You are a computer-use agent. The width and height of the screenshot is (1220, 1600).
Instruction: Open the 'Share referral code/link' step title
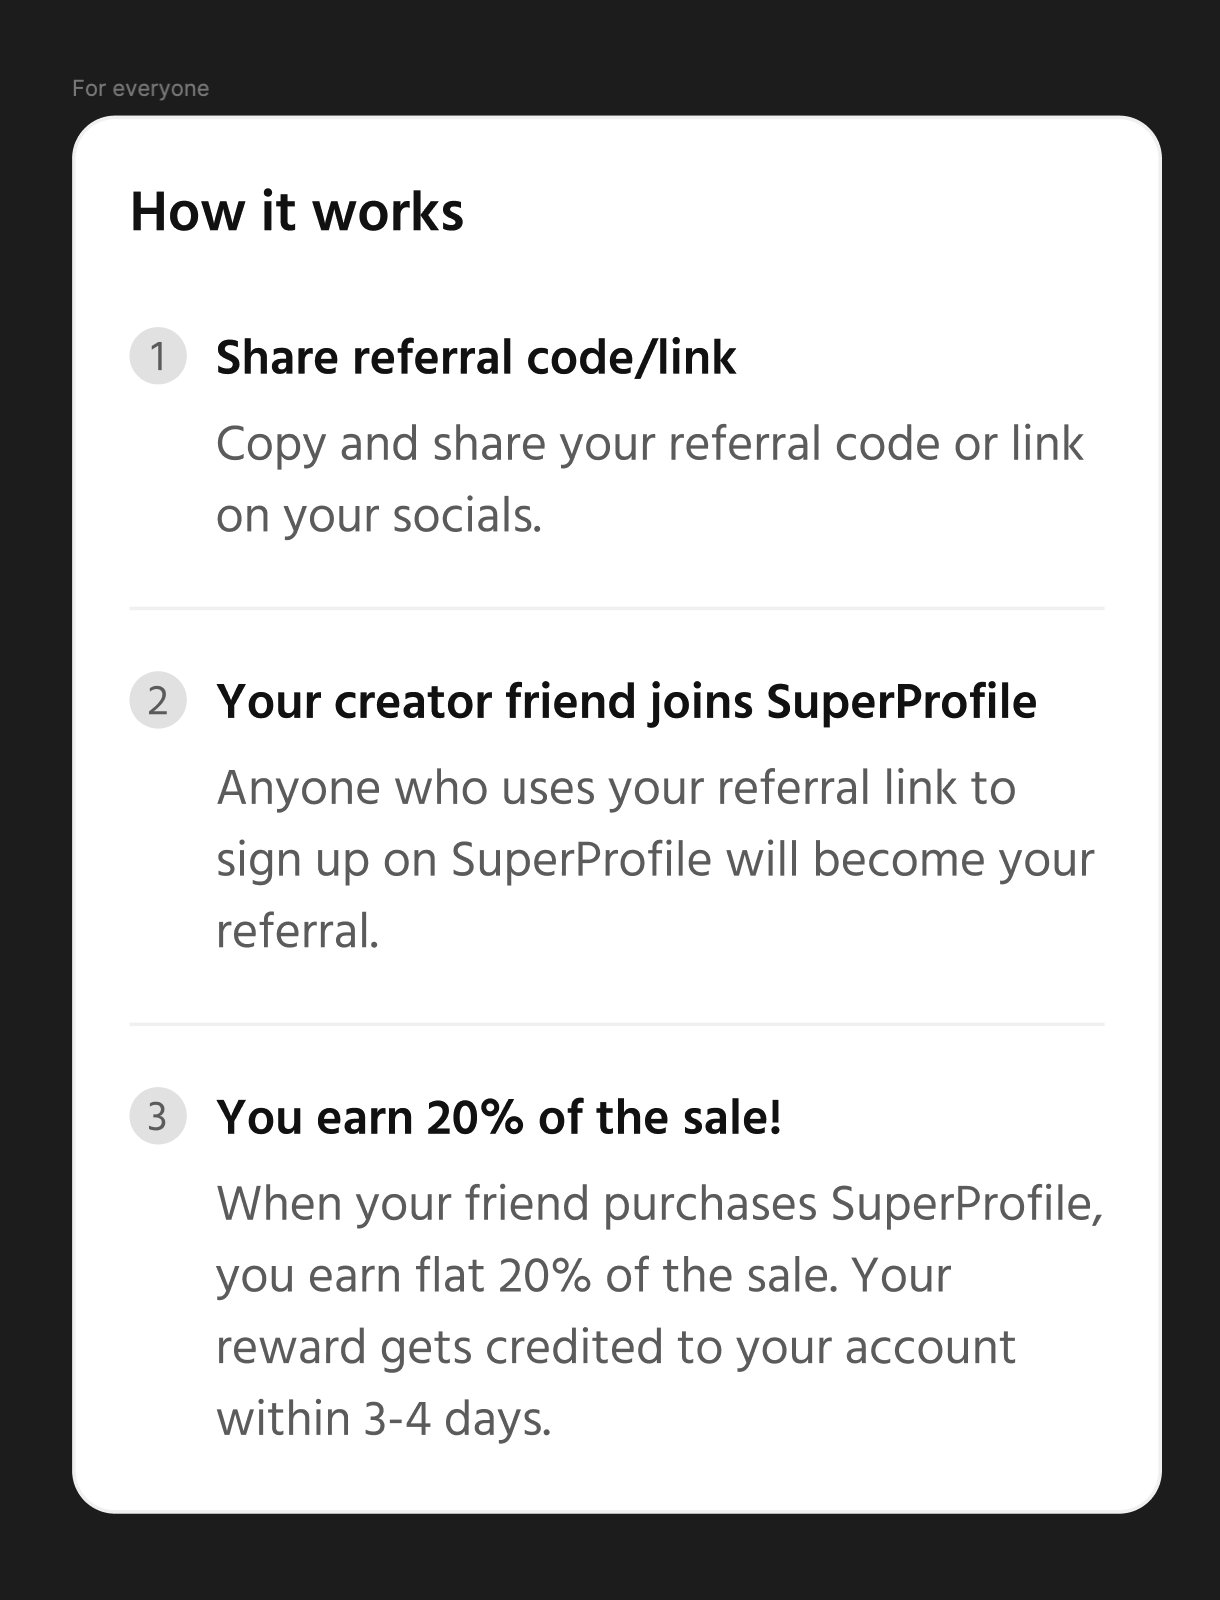(x=476, y=357)
